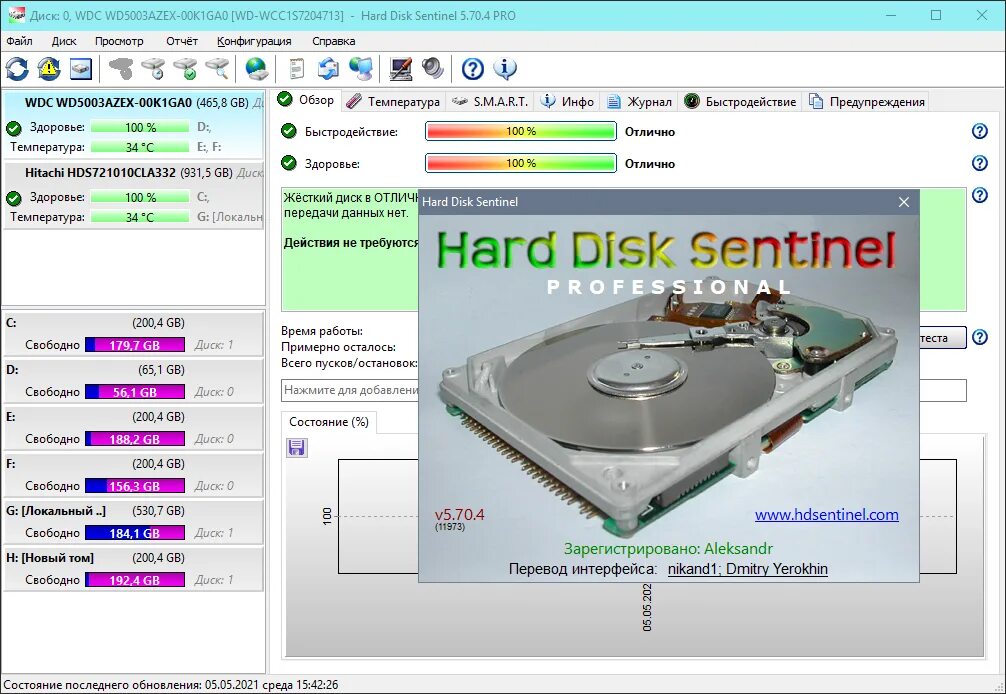The width and height of the screenshot is (1006, 694).
Task: Click help icon next to Быстродействие bar
Action: coord(980,131)
